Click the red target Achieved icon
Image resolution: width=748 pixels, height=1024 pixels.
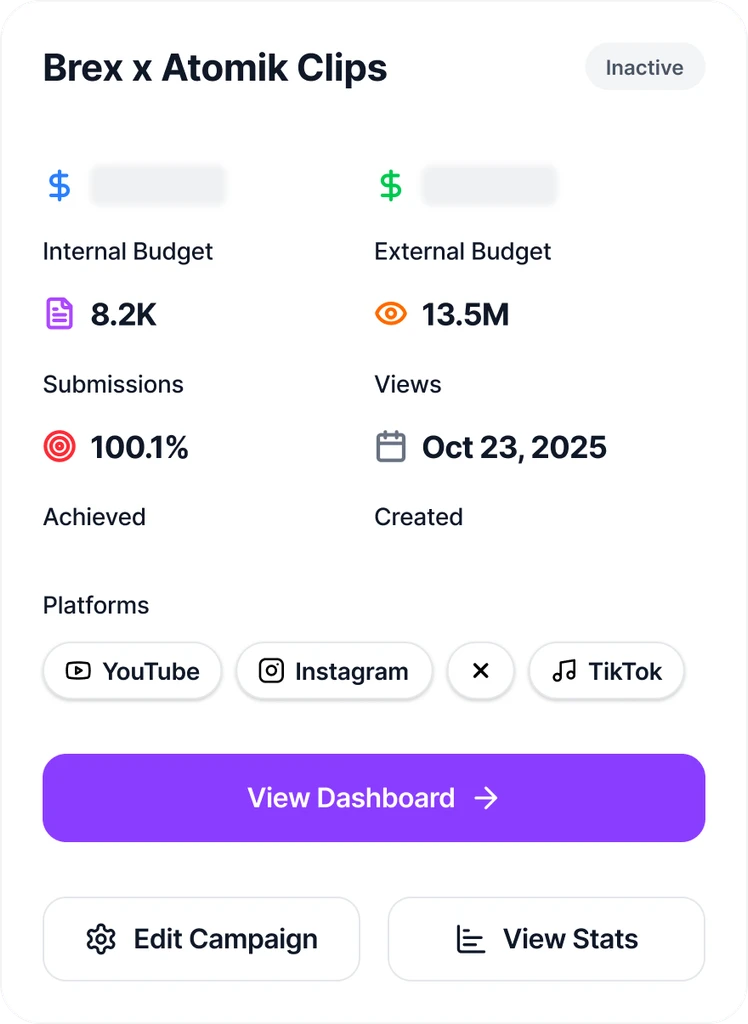60,447
